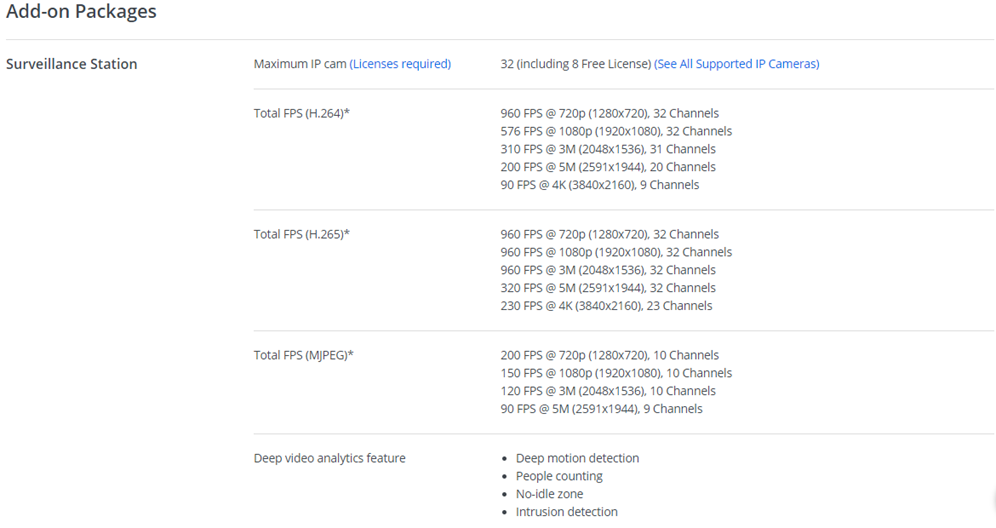Image resolution: width=996 pixels, height=528 pixels.
Task: Select the "People counting" bullet item
Action: point(559,476)
